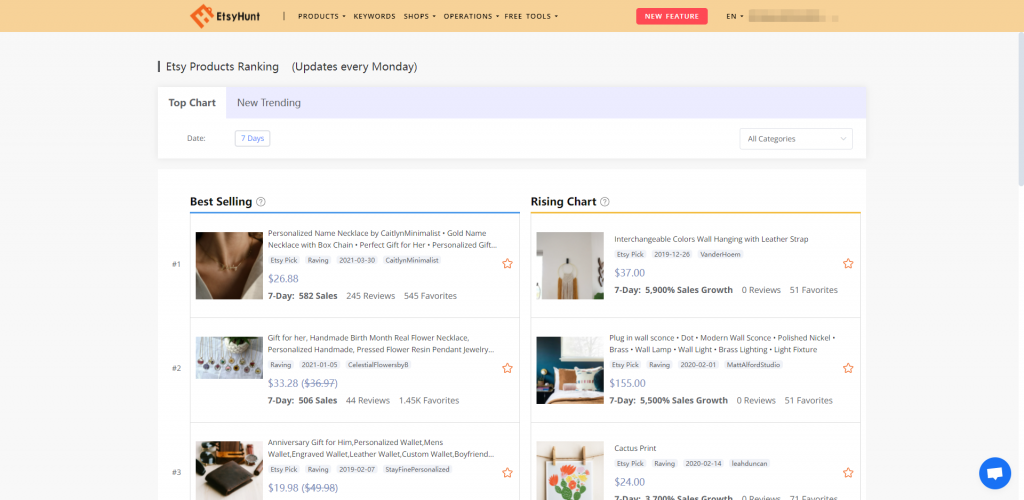
Task: Star the Cactus Print listing
Action: tap(848, 472)
